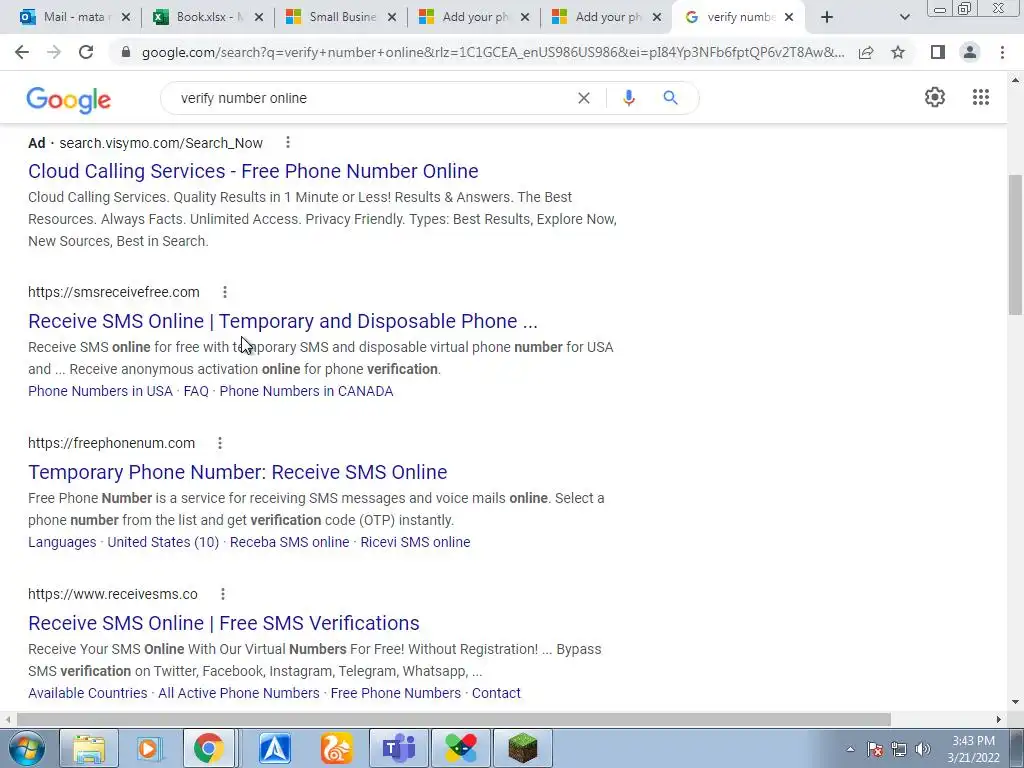Open the Available Countries sitelink
The width and height of the screenshot is (1024, 768).
(88, 693)
